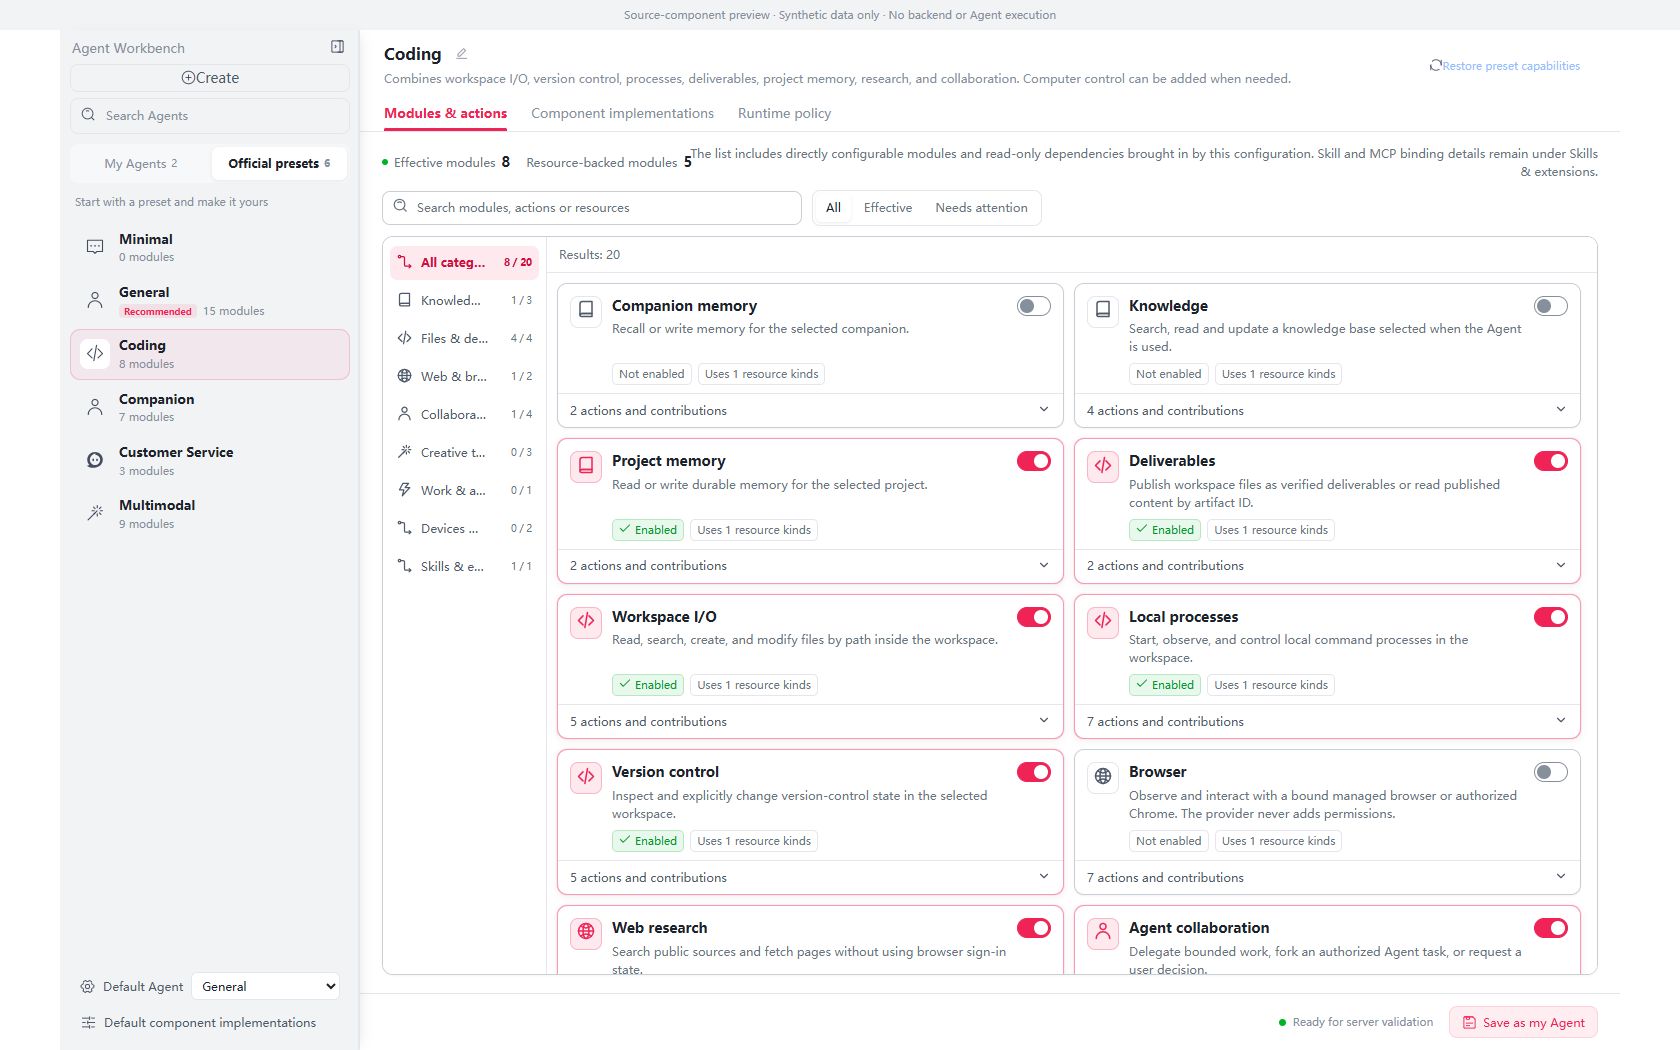Click the Companion memory book icon
The image size is (1680, 1050).
pyautogui.click(x=586, y=310)
